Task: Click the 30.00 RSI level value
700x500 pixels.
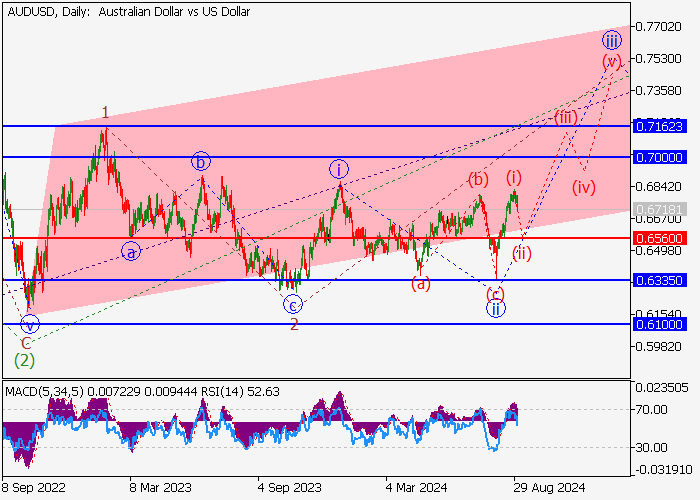Action: pos(652,447)
